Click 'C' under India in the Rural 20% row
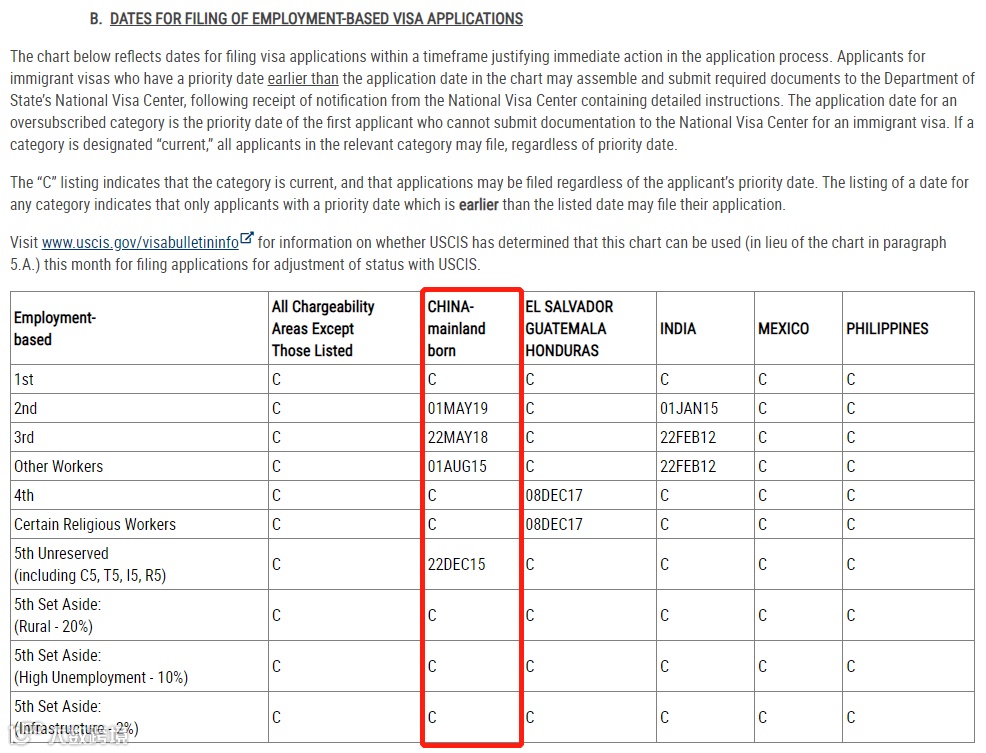Viewport: 986px width, 753px height. 665,615
